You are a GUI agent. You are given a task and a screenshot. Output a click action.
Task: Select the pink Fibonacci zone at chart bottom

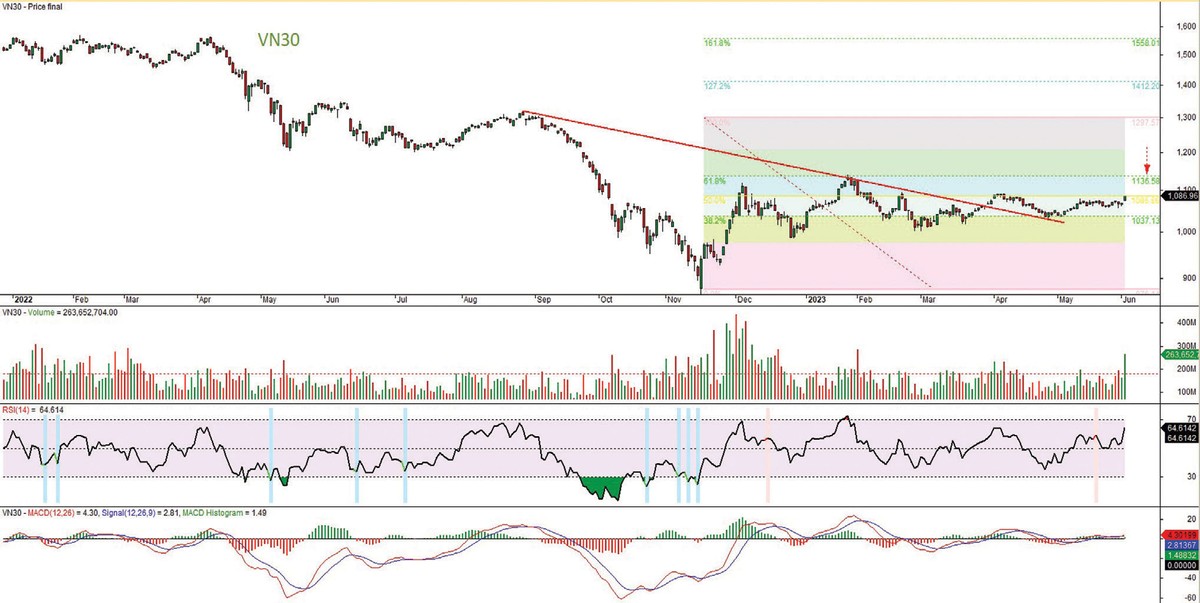pos(900,265)
